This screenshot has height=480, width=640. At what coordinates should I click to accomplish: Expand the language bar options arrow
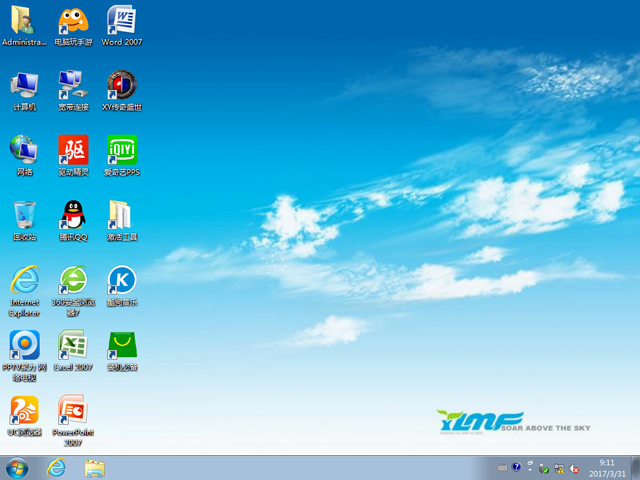(529, 468)
